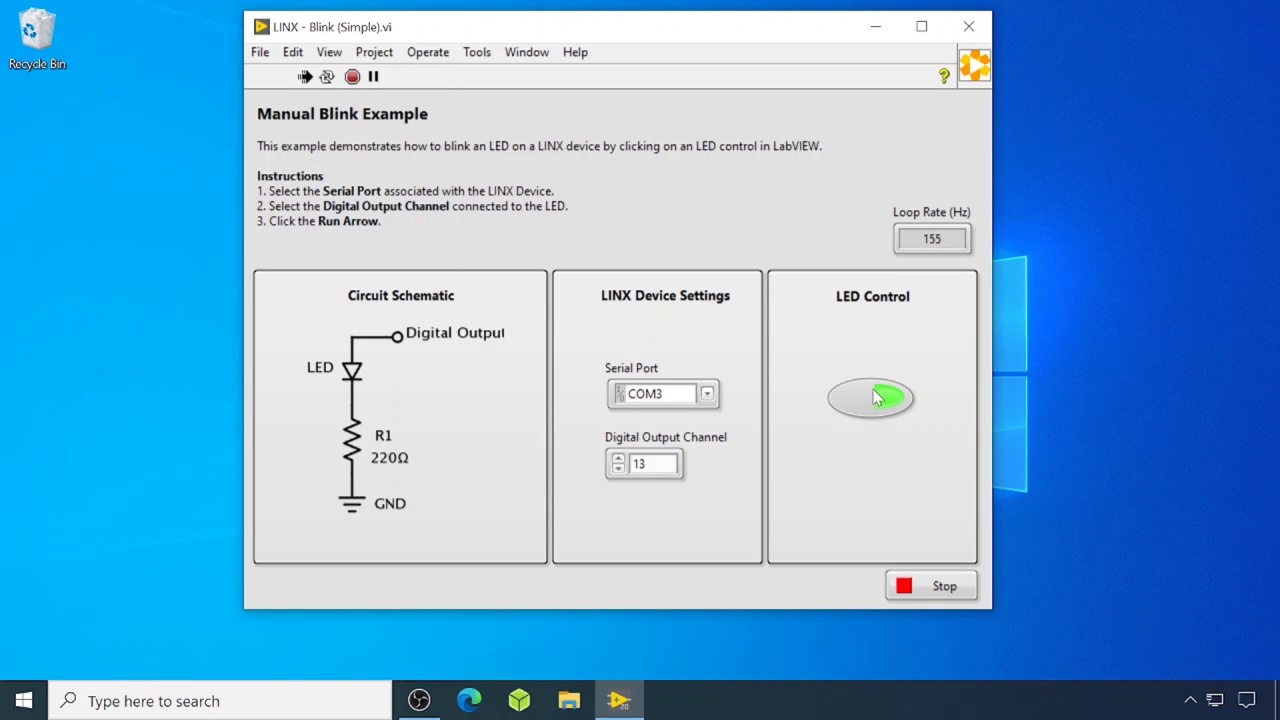Decrement the Digital Output Channel value
1280x720 pixels.
618,469
